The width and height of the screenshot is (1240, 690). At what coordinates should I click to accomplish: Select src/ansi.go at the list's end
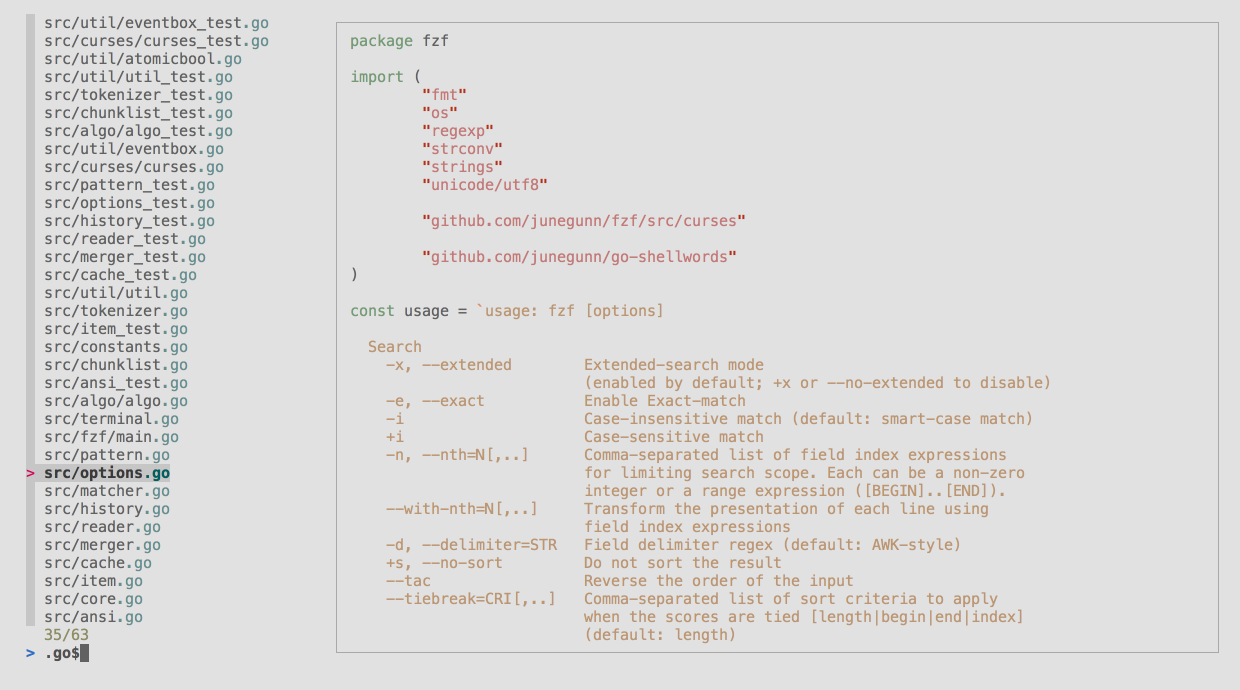coord(93,617)
